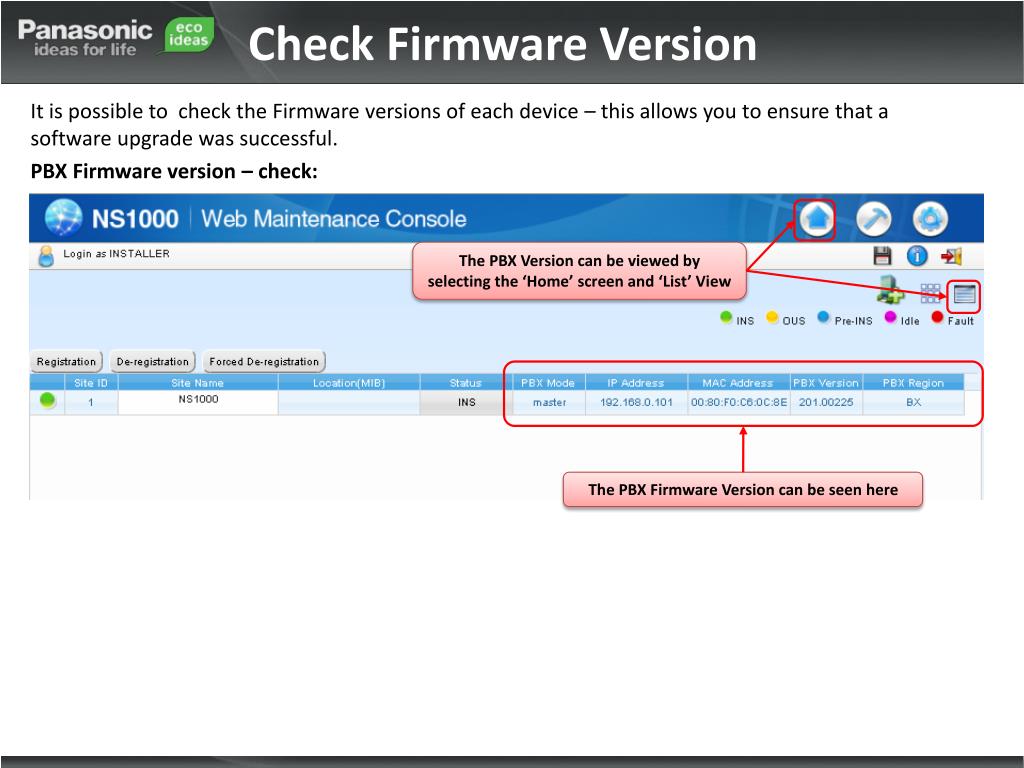Click the Web Maintenance Console title

tap(334, 219)
